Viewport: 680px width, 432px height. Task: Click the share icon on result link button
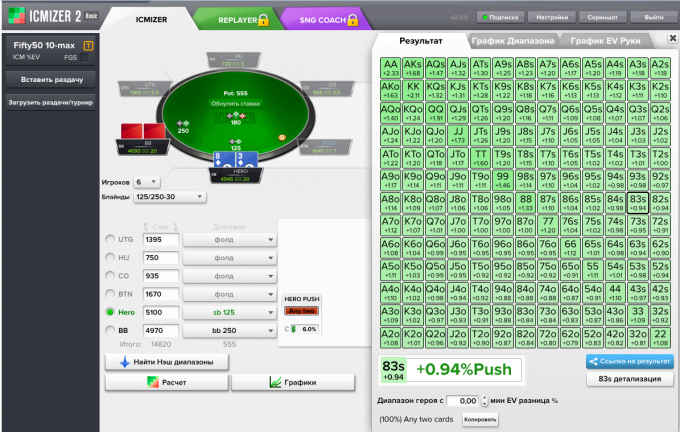593,361
